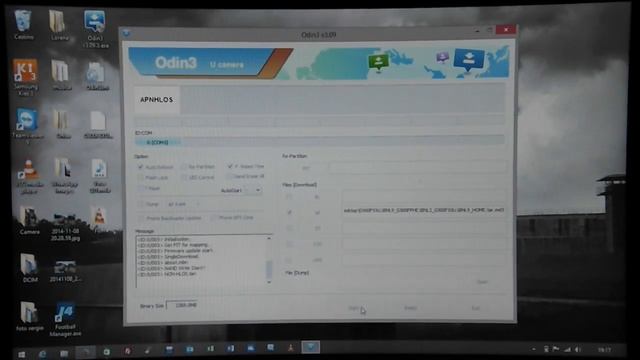Open the Camera folder on desktop
This screenshot has width=640, height=360.
29,220
